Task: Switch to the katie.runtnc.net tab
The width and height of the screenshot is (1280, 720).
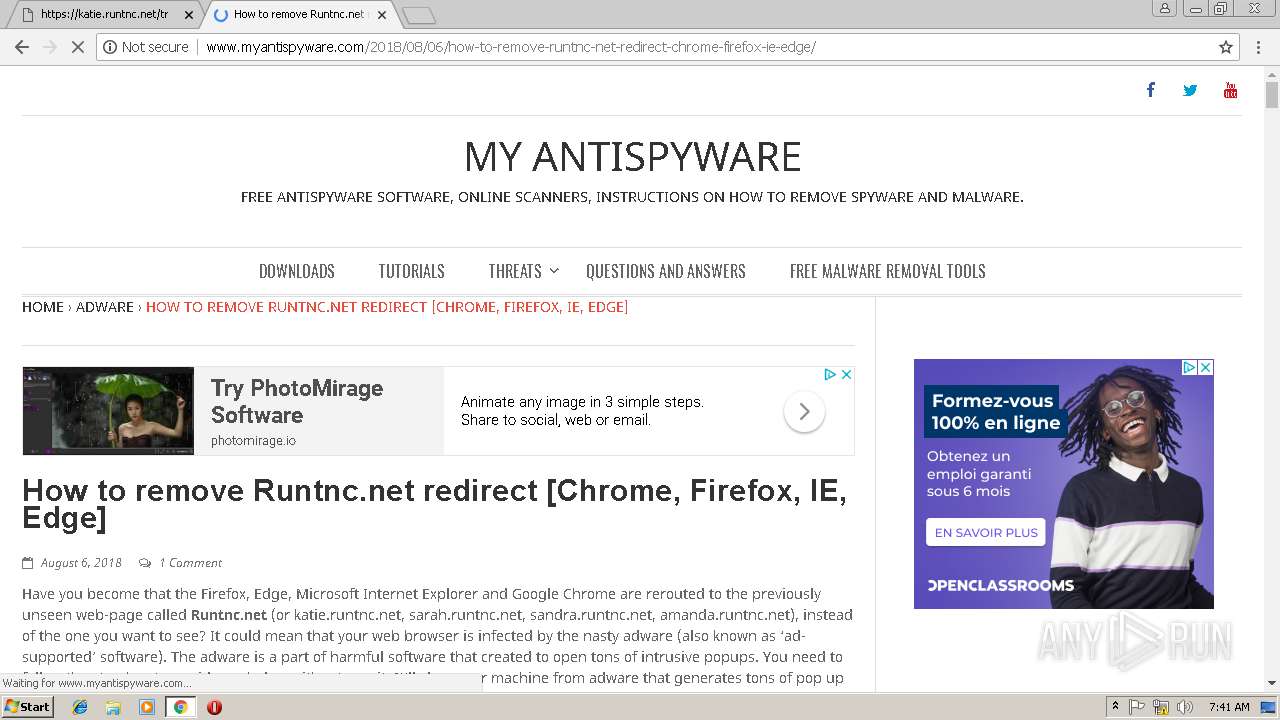Action: (x=104, y=15)
